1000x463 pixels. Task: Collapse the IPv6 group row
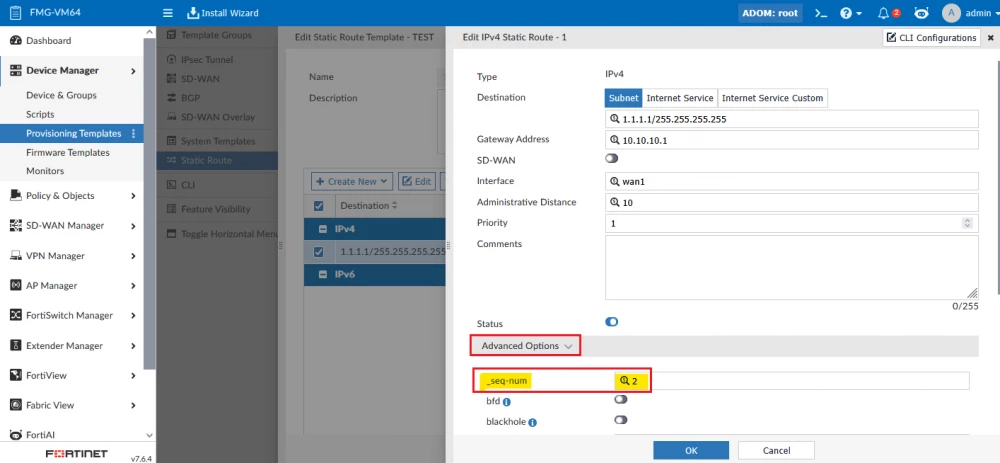pyautogui.click(x=323, y=275)
